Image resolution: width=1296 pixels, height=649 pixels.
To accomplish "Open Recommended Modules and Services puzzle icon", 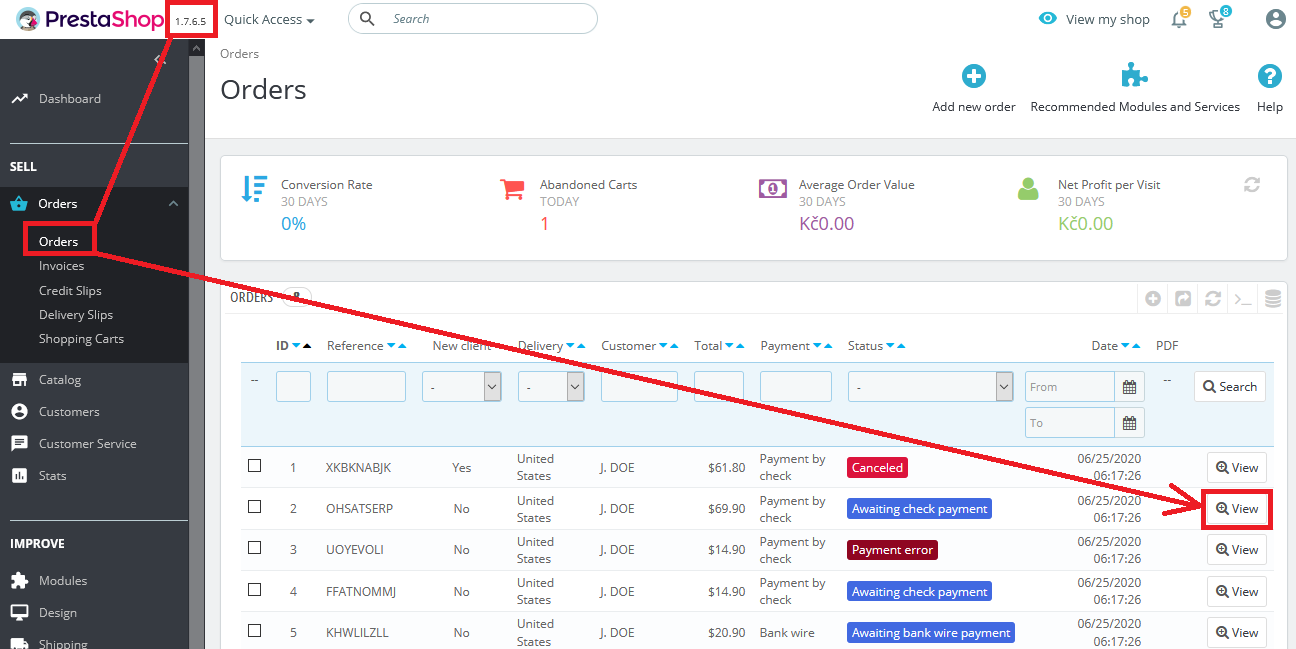I will [1135, 76].
